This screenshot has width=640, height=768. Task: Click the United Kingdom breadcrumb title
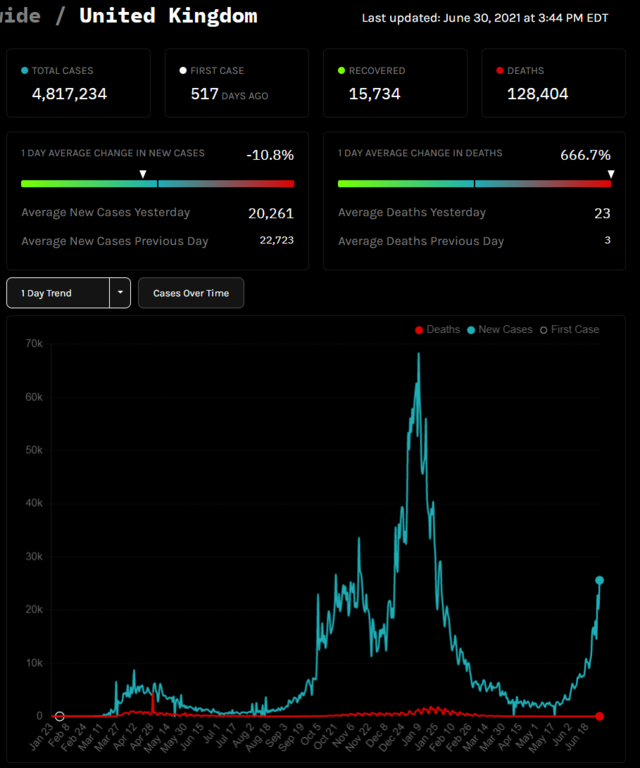point(168,16)
